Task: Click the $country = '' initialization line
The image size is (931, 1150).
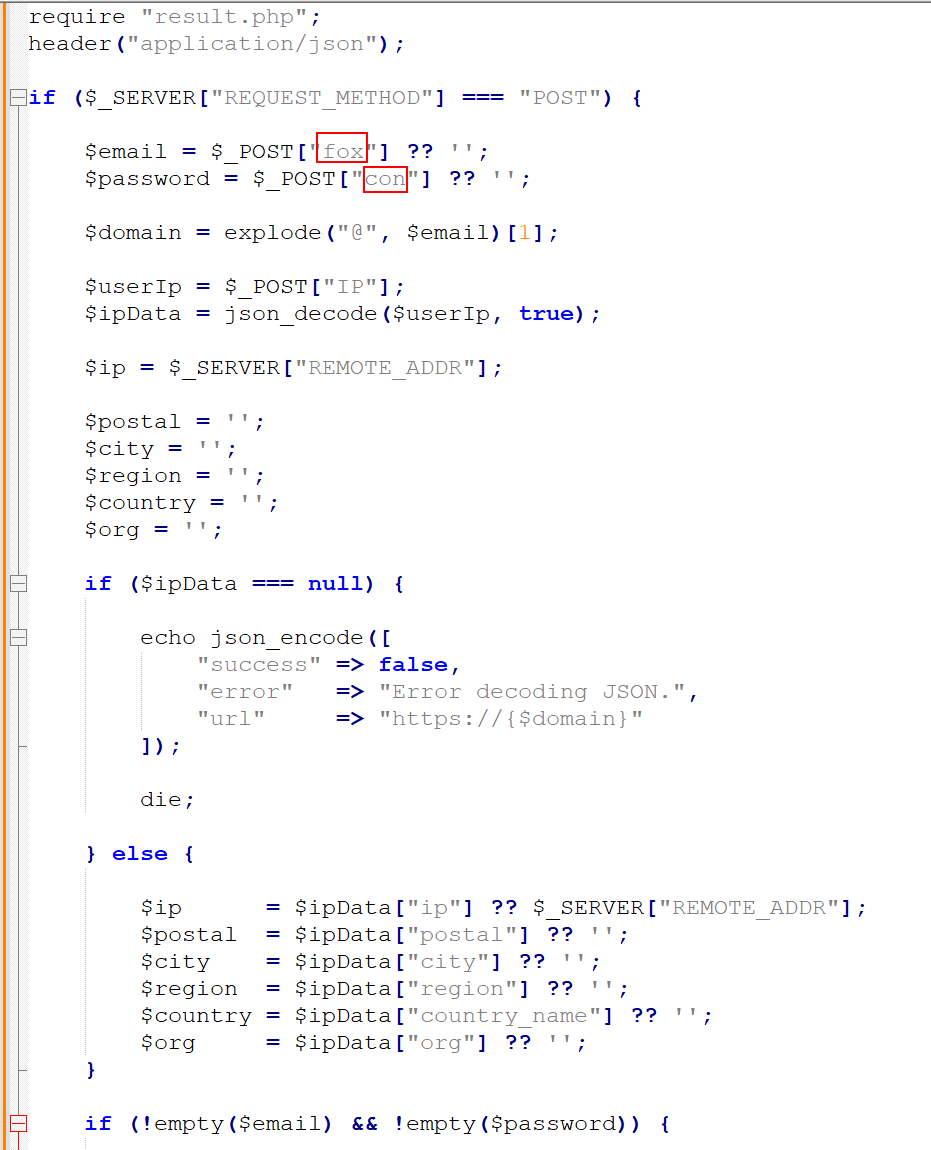Action: click(181, 503)
